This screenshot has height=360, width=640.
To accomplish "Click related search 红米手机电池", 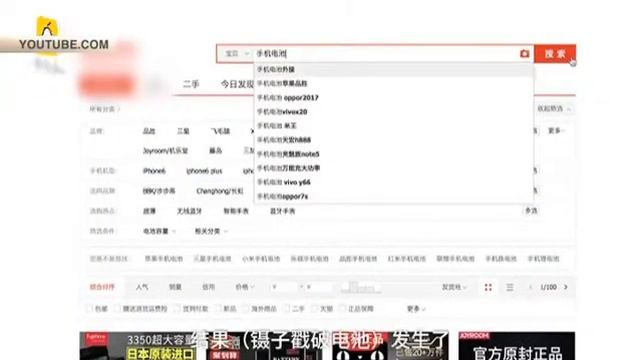I will point(407,259).
